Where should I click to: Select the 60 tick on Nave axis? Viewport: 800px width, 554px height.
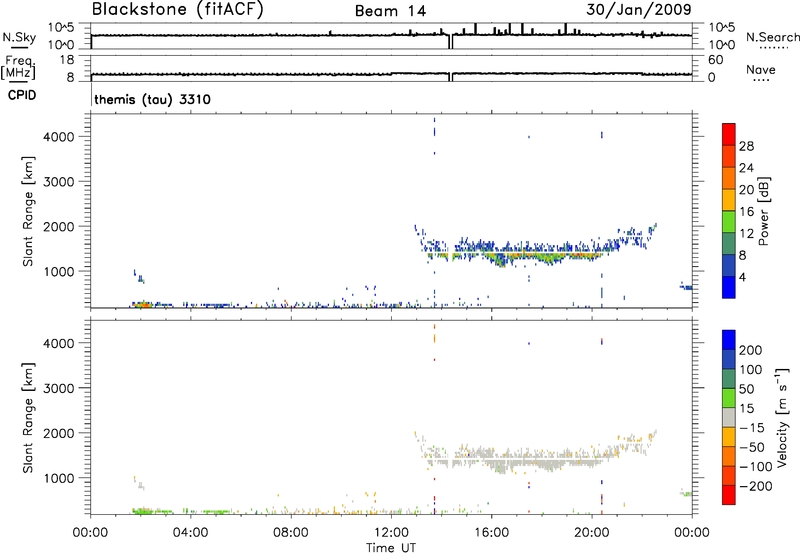click(715, 60)
